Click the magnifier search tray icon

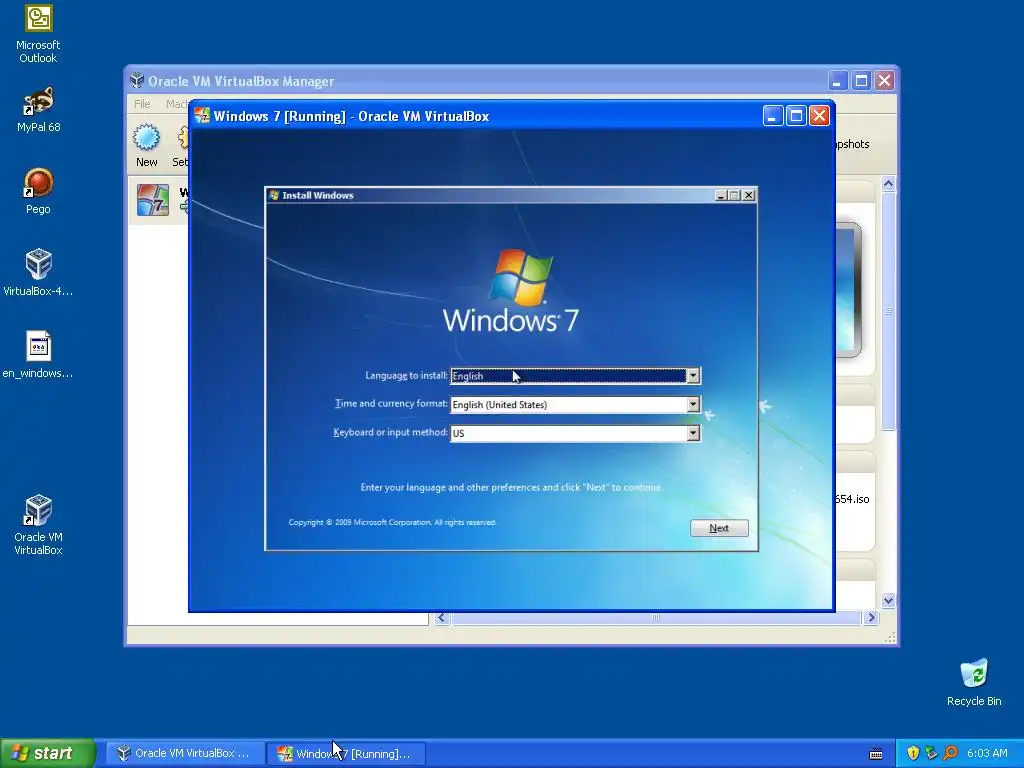950,754
